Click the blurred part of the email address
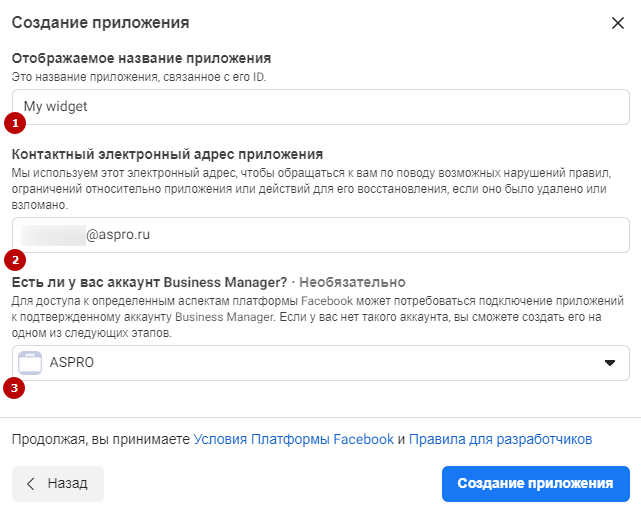Screen dimensions: 641x505 (53, 235)
